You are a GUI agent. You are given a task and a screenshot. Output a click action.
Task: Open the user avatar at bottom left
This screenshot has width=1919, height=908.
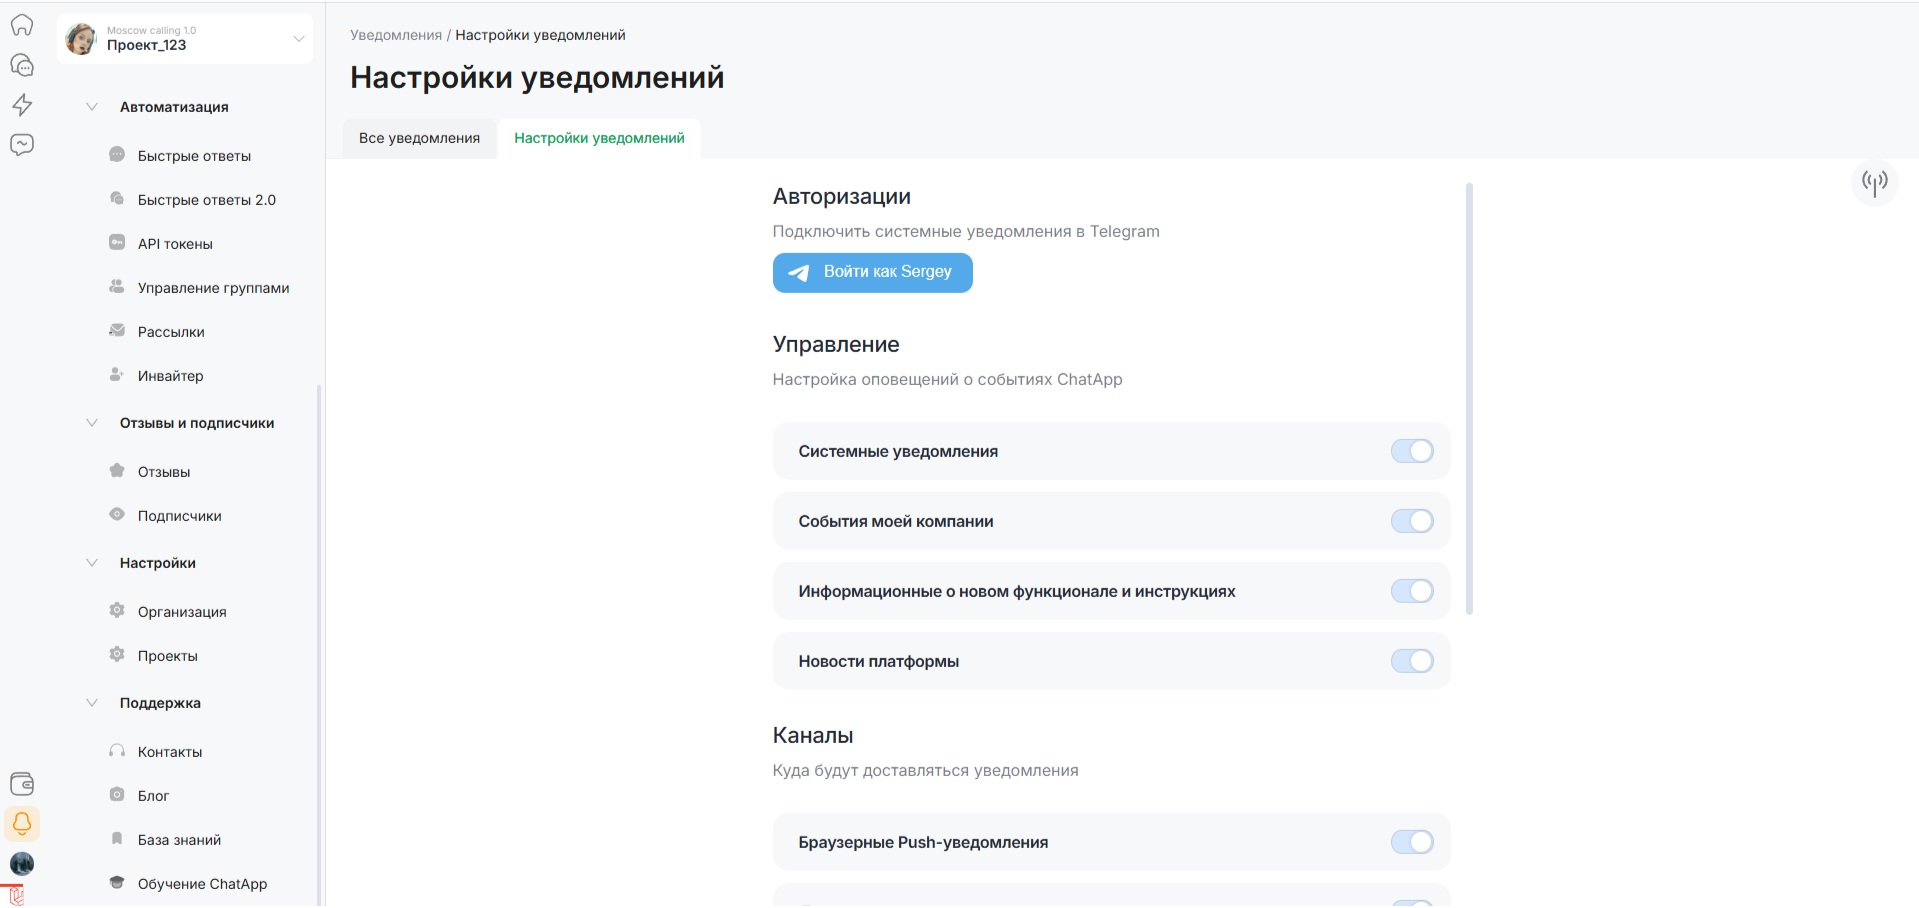22,863
